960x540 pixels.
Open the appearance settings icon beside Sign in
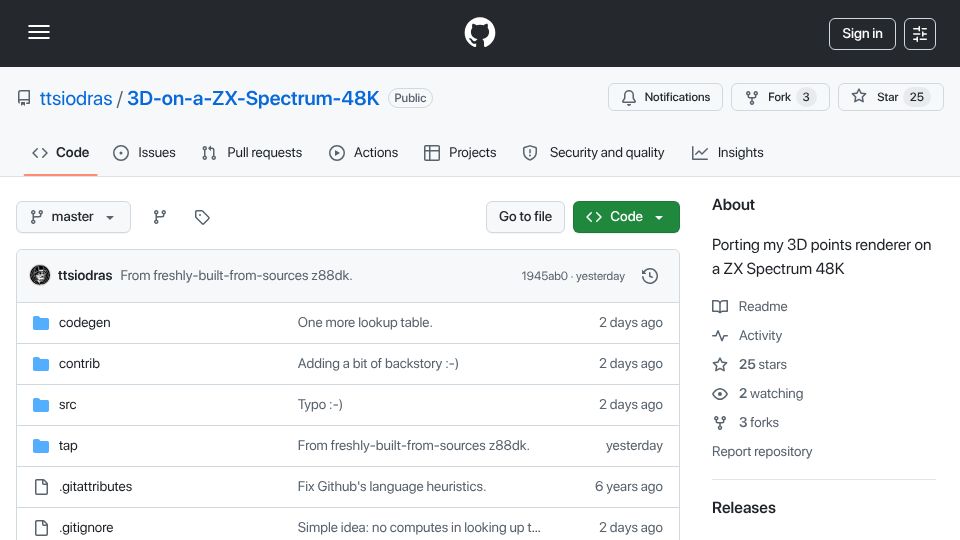tap(920, 34)
